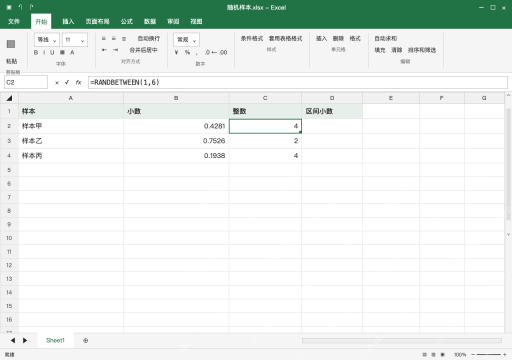Screen dimensions: 512x360
Task: Click the save icon in title bar
Action: click(x=9, y=7)
